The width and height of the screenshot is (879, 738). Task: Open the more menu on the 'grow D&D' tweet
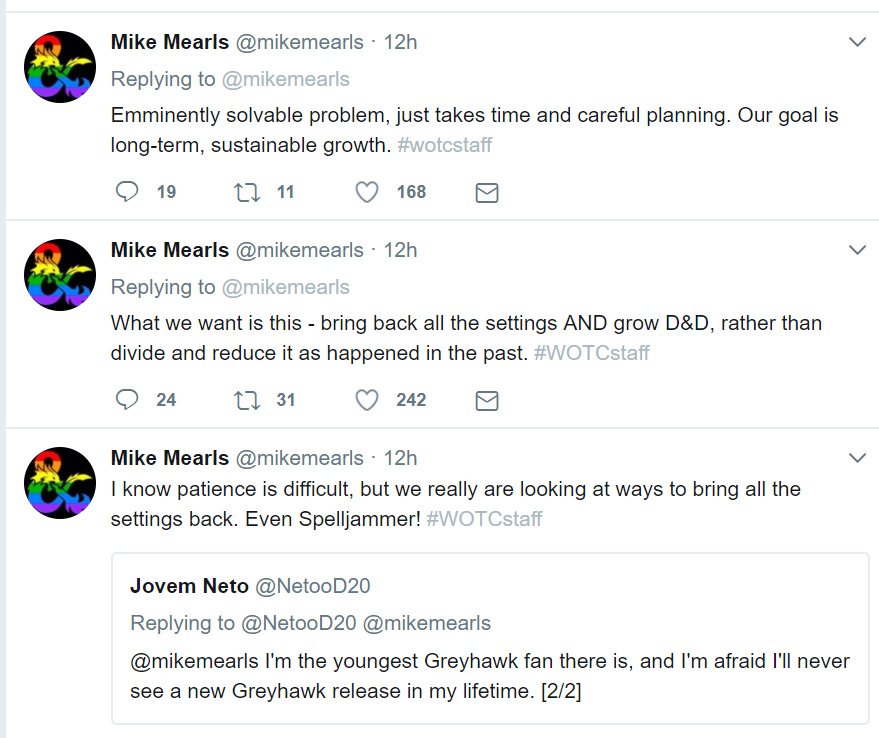(857, 250)
